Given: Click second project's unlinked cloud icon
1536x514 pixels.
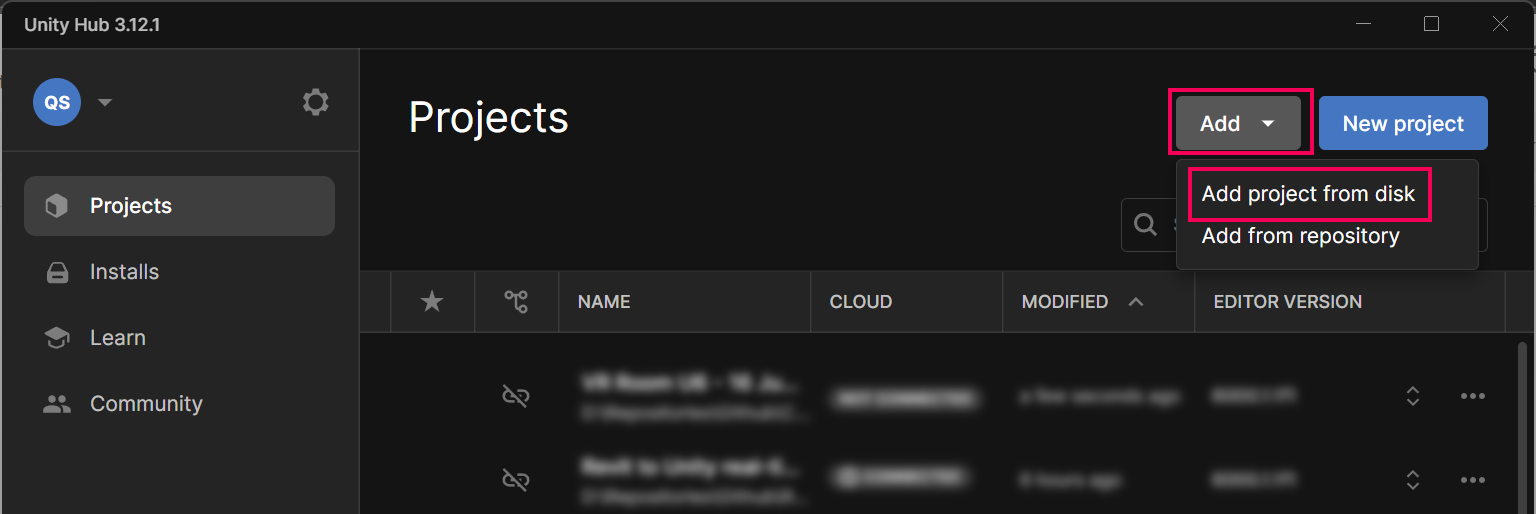Looking at the screenshot, I should (x=515, y=480).
